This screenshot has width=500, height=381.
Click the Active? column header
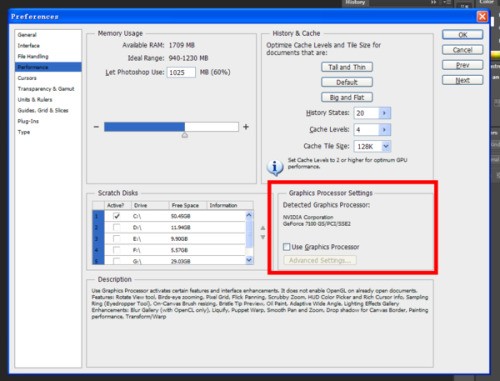tap(117, 205)
